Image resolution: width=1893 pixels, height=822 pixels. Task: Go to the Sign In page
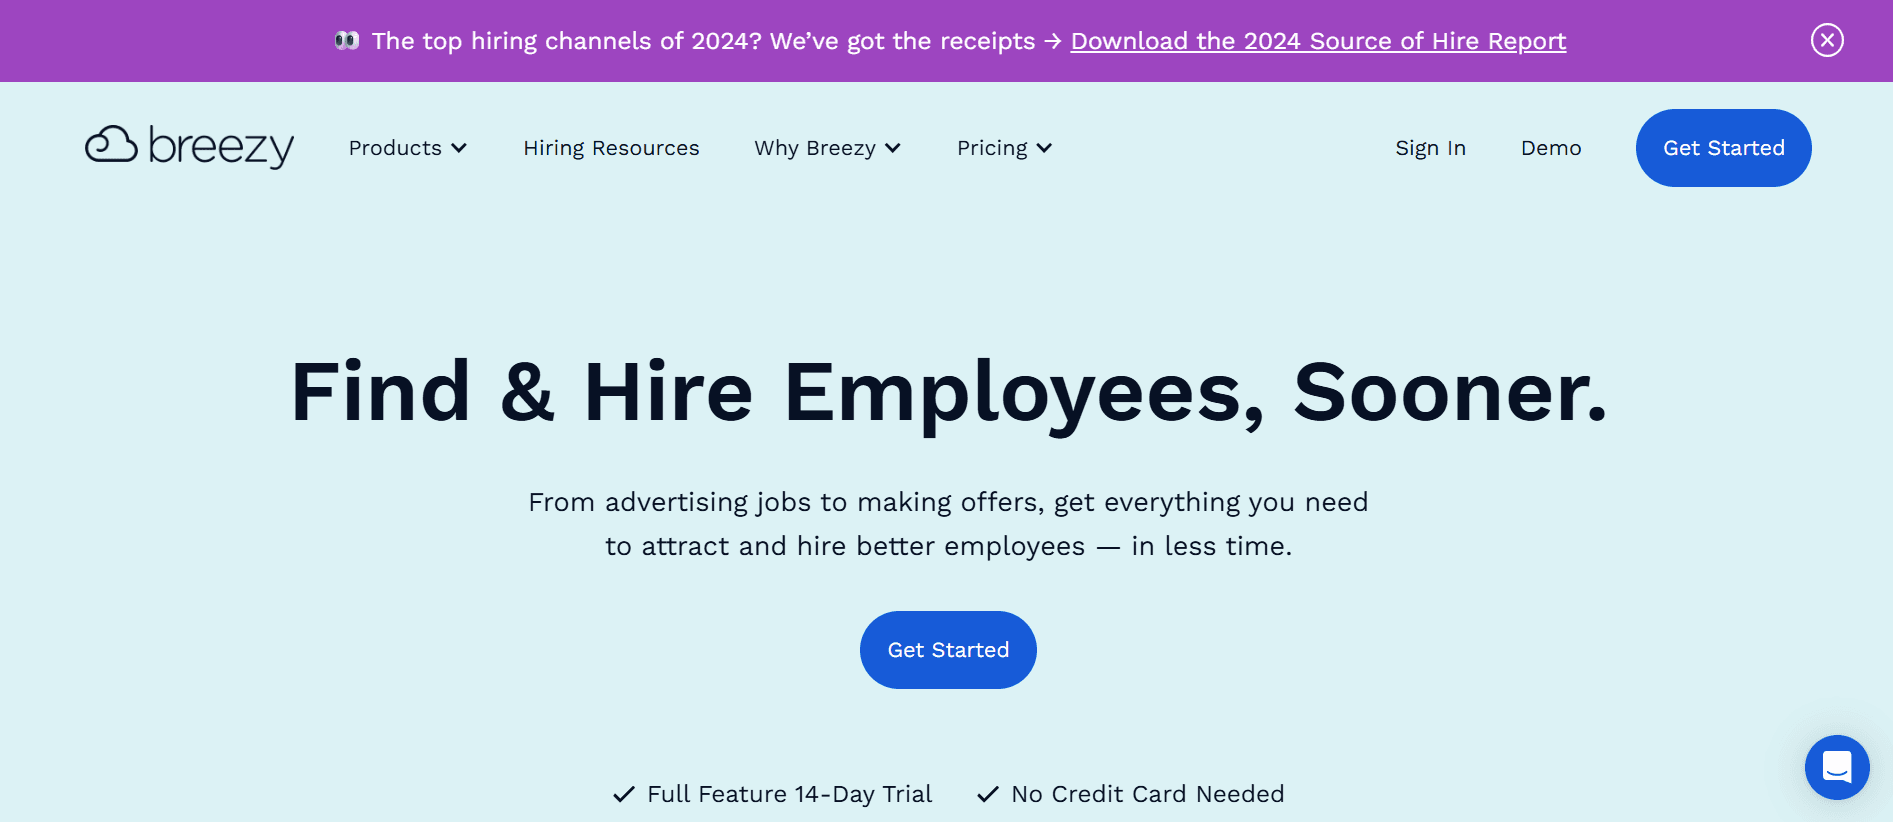pos(1430,148)
